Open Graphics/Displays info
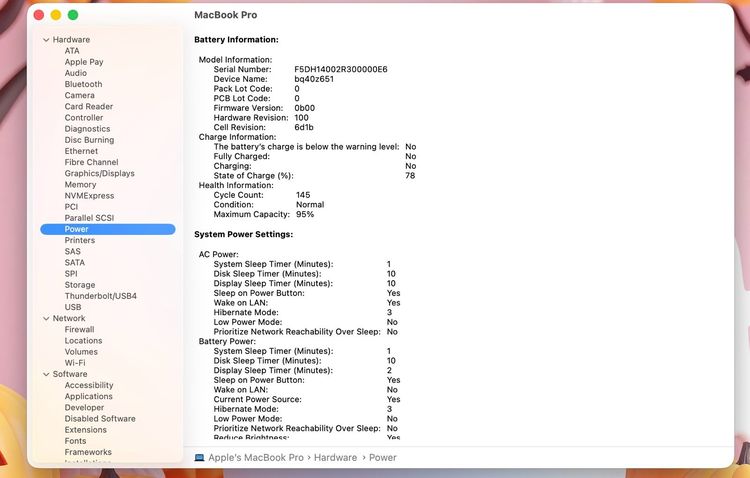The image size is (750, 478). pyautogui.click(x=99, y=173)
